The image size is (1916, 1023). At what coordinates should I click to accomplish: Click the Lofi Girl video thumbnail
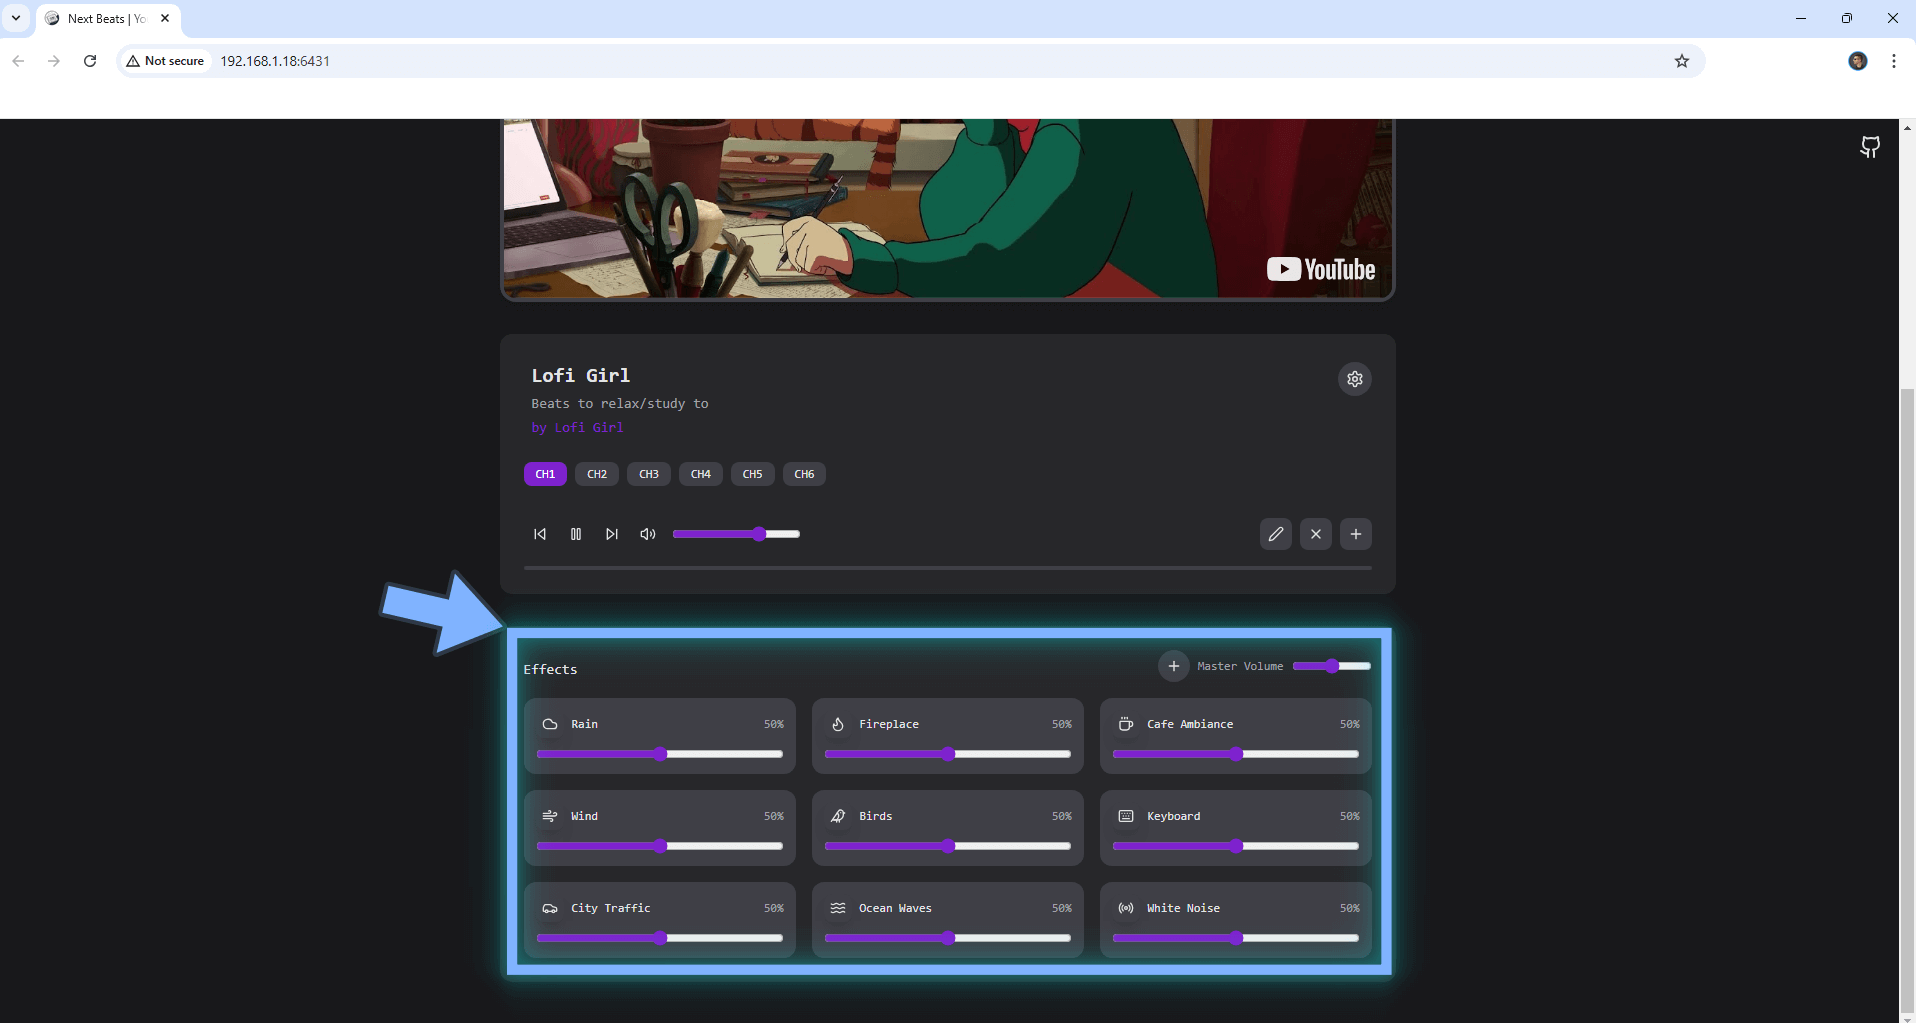(x=948, y=208)
